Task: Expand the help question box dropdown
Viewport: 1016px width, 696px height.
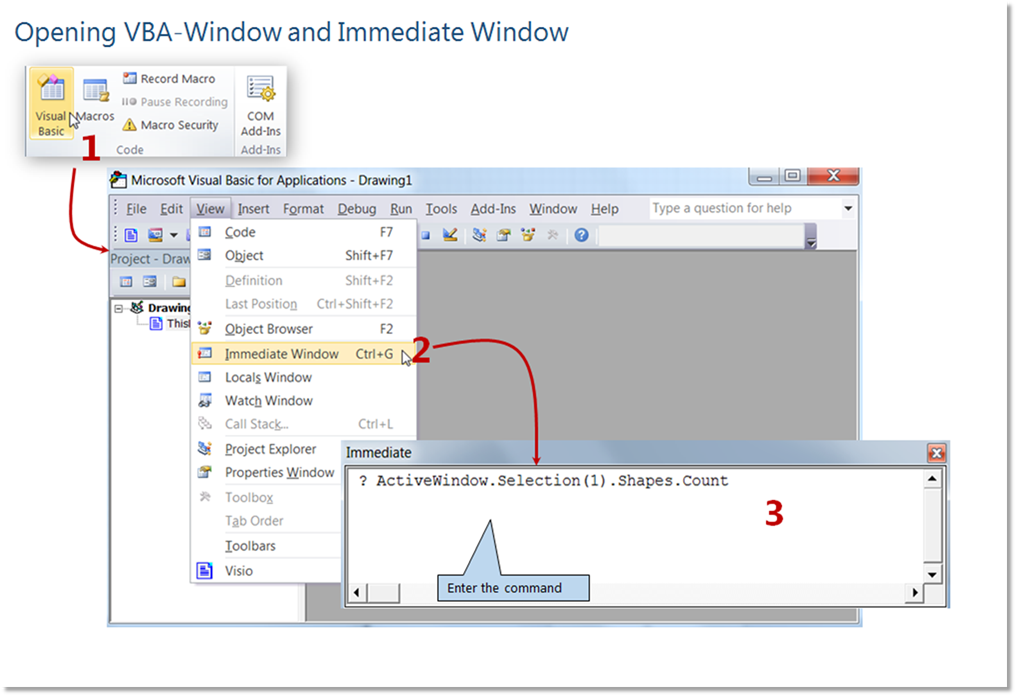Action: [848, 208]
